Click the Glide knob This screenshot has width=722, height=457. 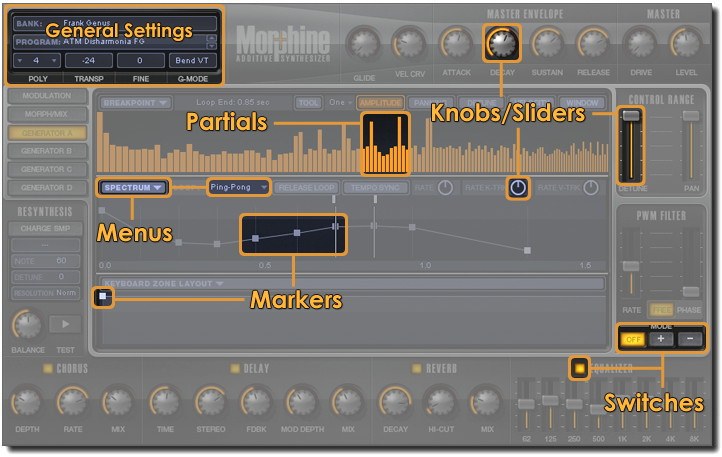click(364, 43)
